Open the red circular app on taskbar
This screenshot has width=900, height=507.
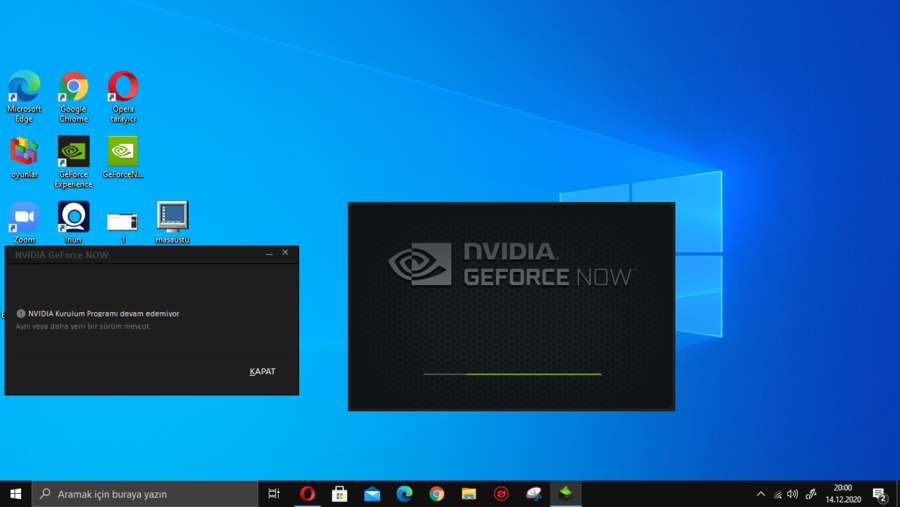tap(501, 494)
